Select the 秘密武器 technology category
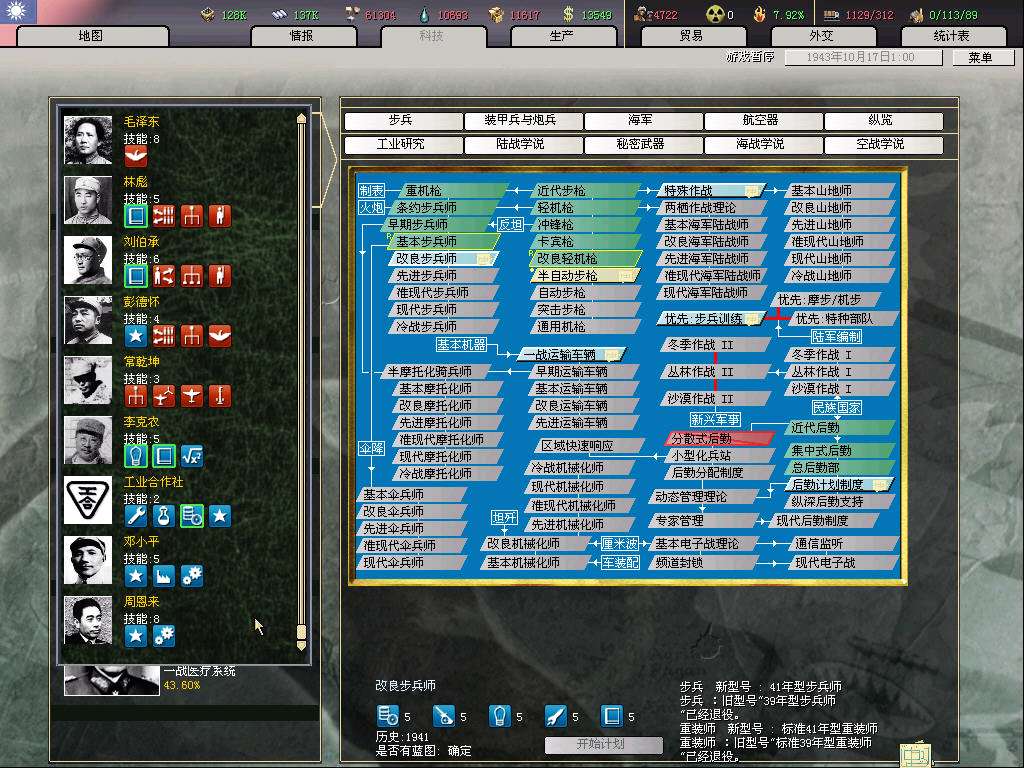 click(x=643, y=144)
